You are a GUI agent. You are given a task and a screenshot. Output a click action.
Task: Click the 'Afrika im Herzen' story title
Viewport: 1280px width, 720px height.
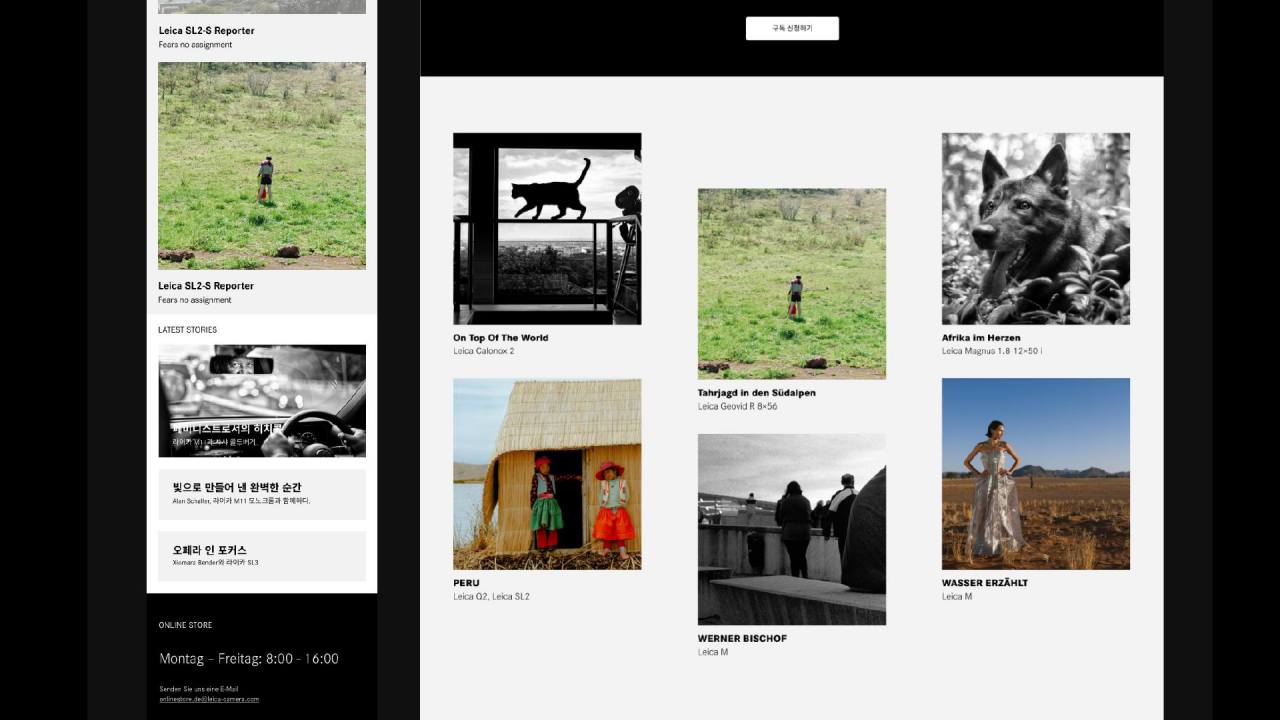tap(981, 338)
